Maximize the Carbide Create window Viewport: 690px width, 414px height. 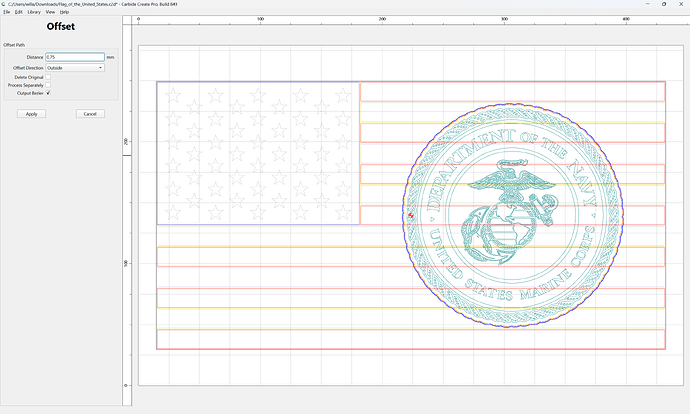(664, 4)
